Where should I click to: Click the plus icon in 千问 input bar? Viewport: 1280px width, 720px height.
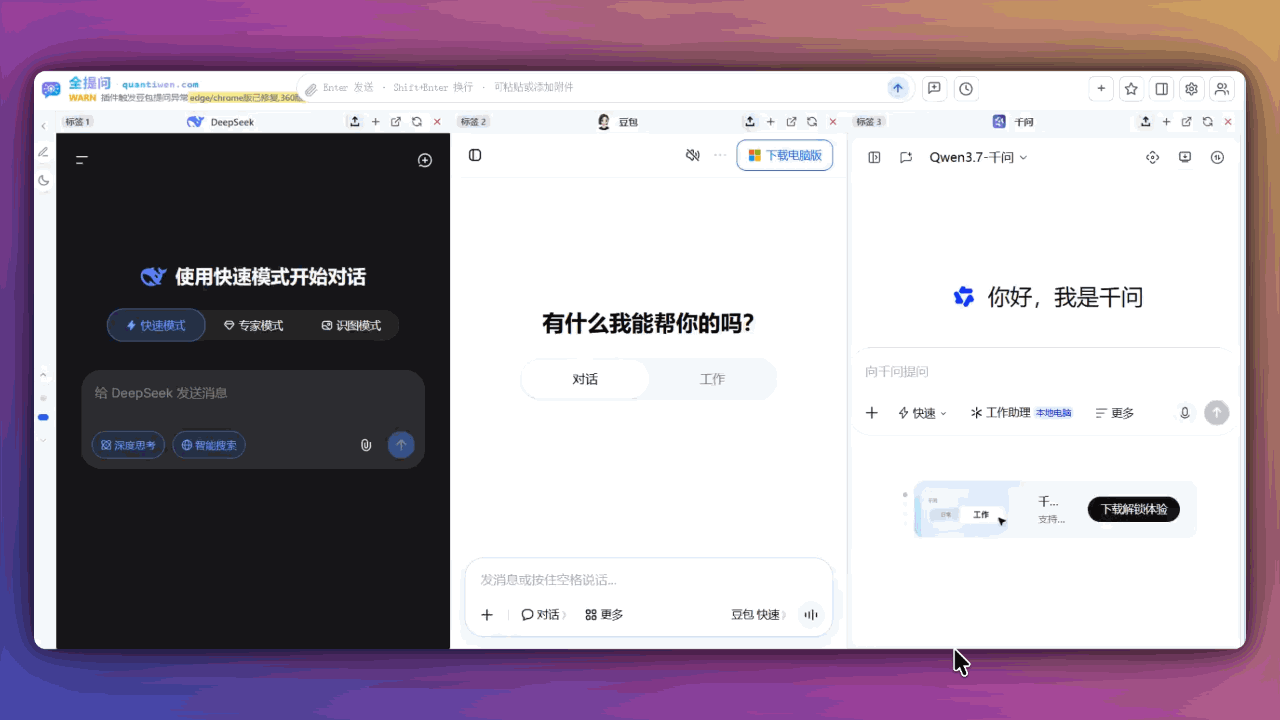click(x=872, y=413)
